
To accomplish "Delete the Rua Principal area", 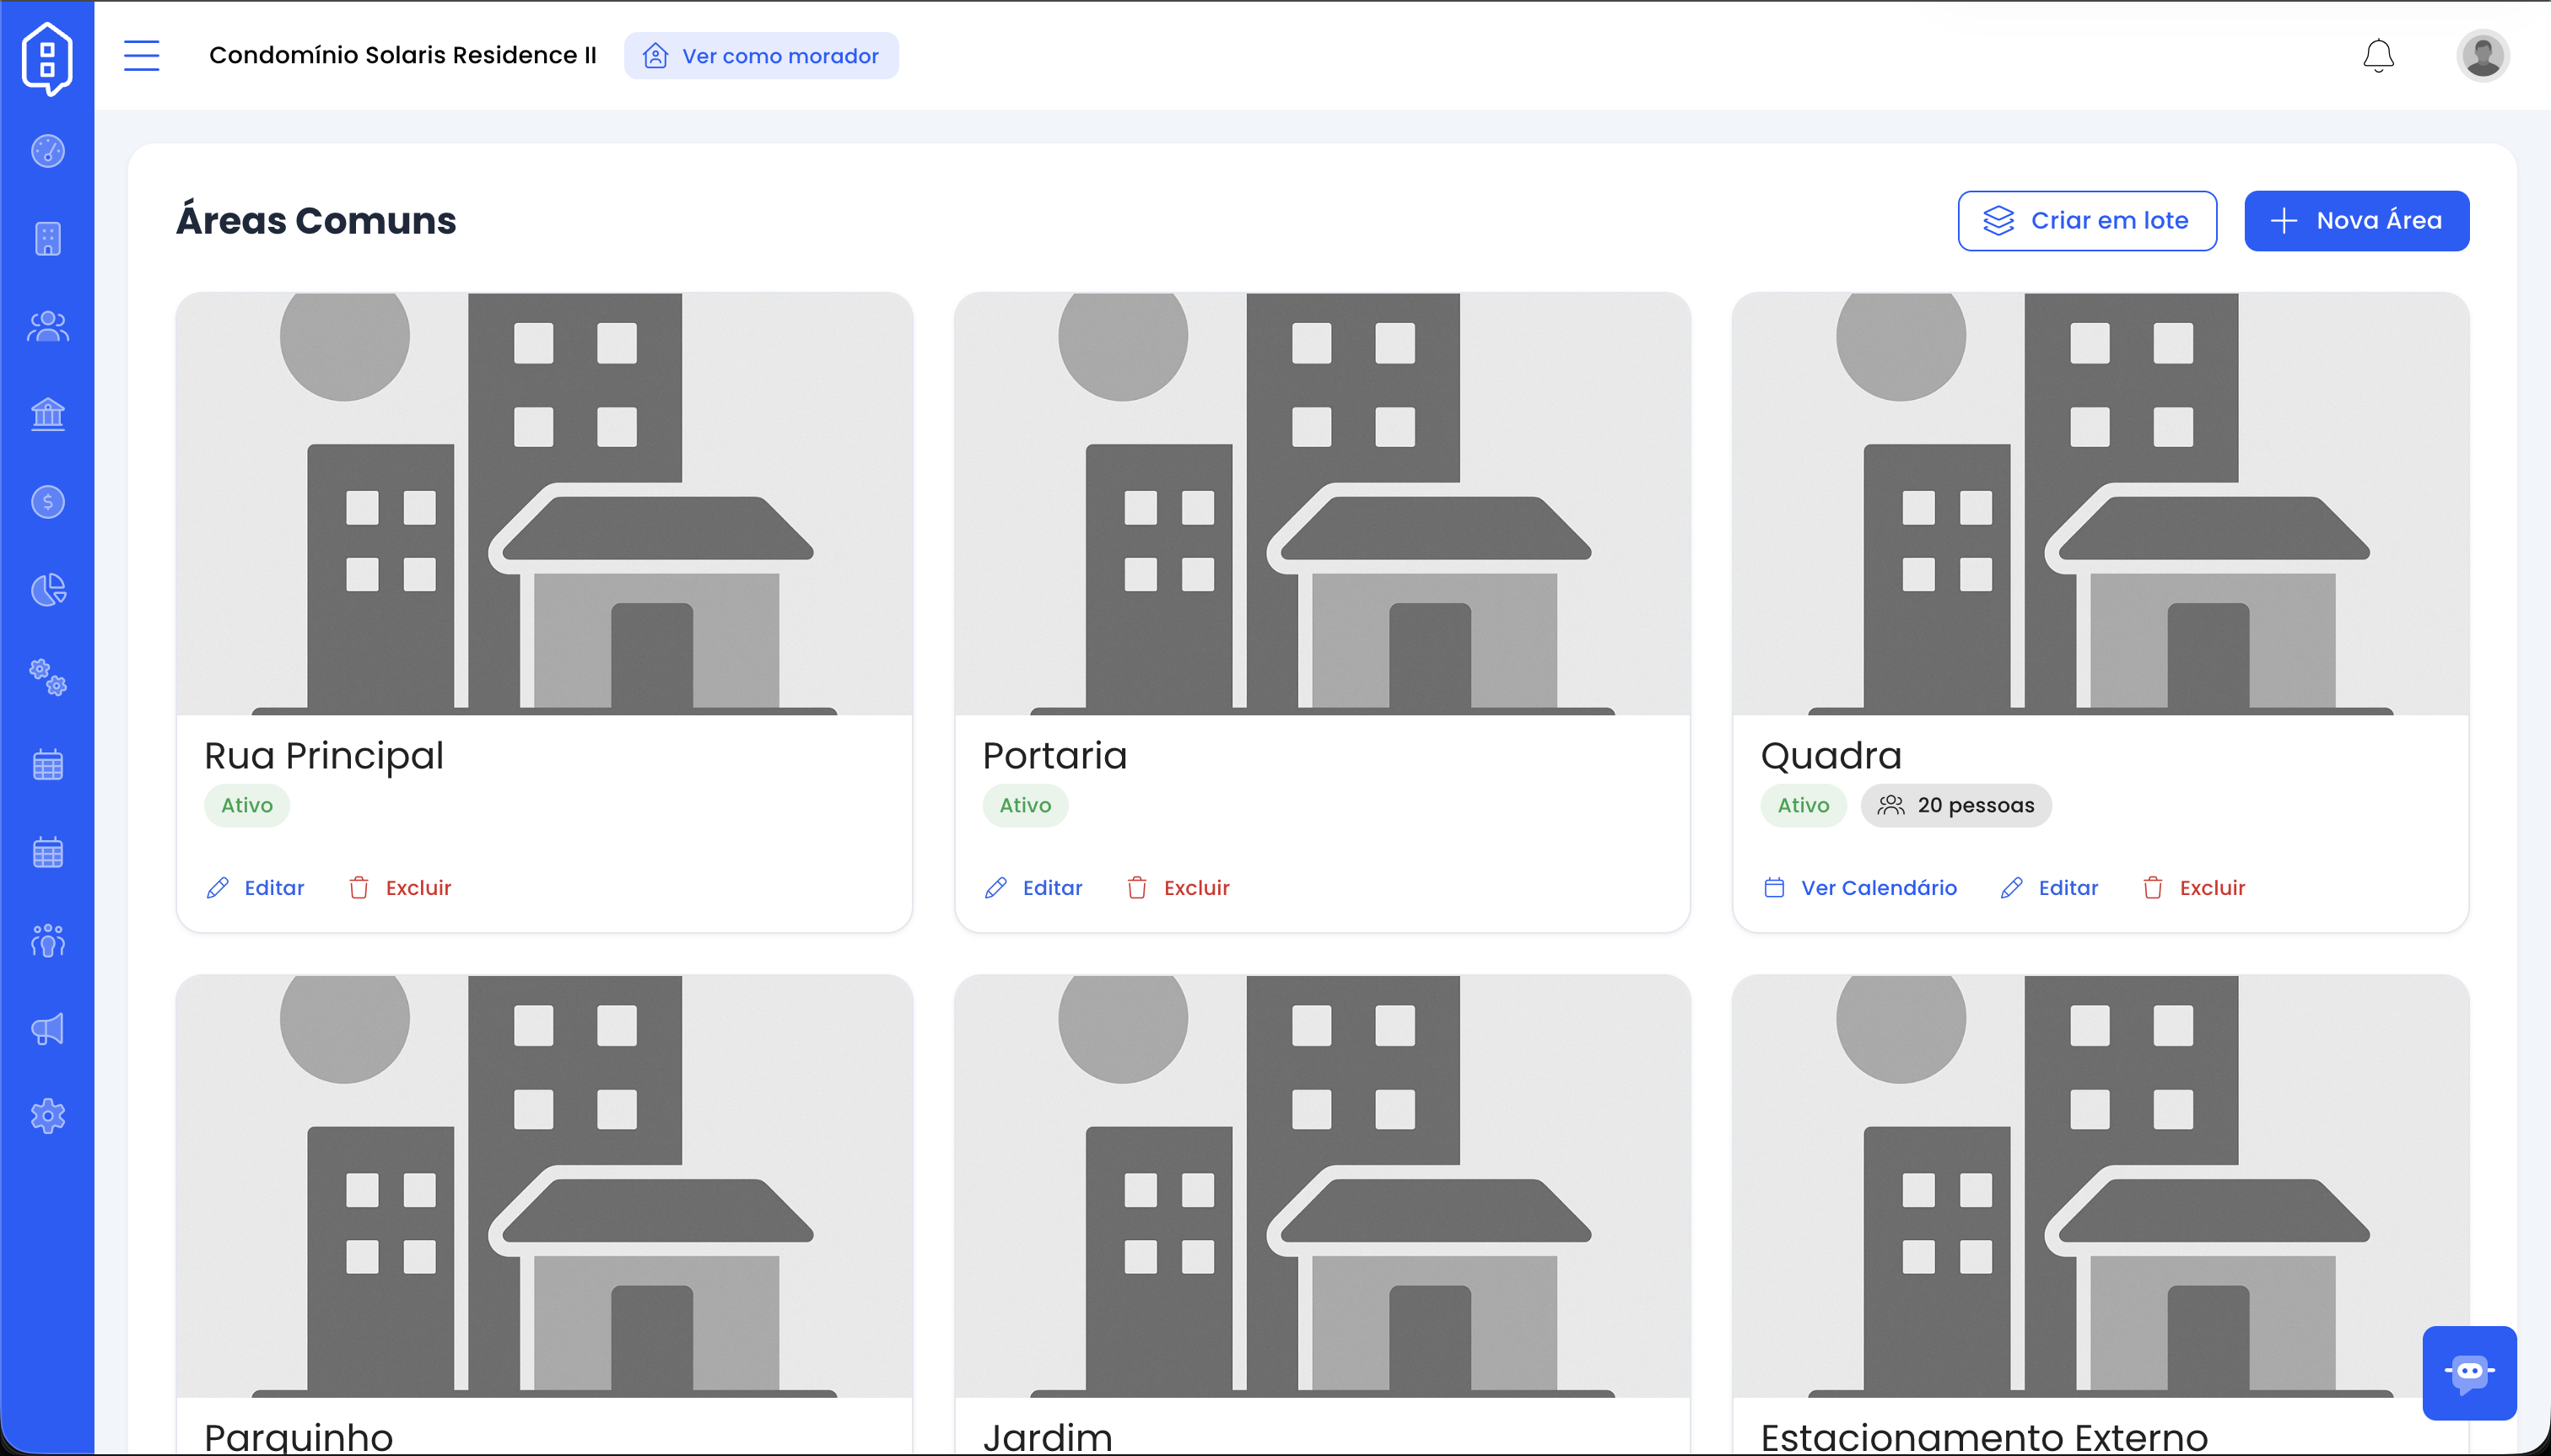I will click(400, 888).
